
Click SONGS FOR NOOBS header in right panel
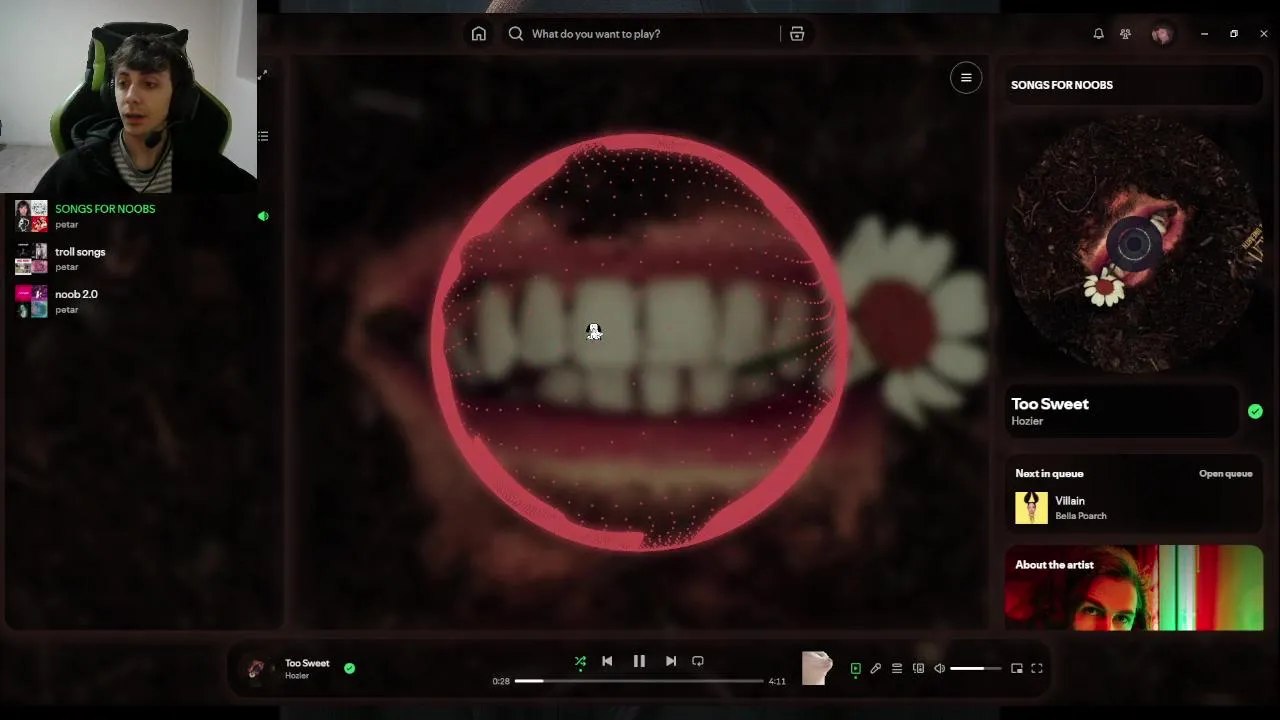(1062, 85)
